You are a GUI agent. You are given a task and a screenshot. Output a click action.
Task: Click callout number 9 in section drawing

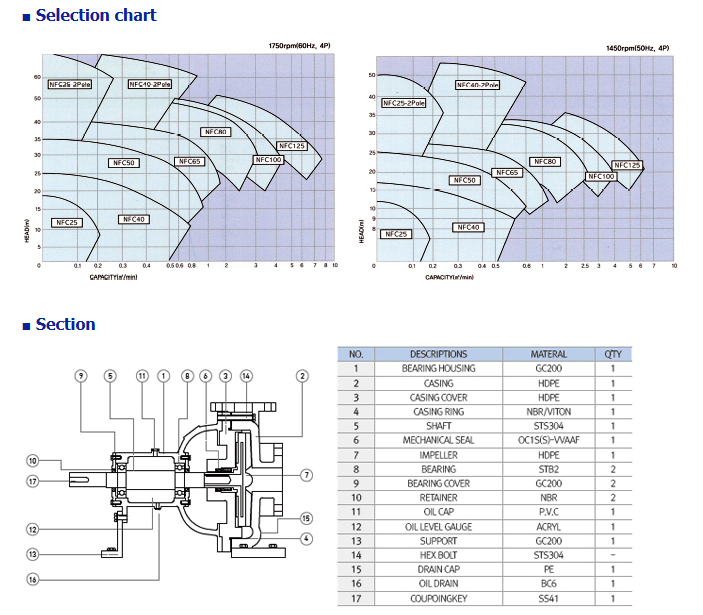click(x=80, y=376)
